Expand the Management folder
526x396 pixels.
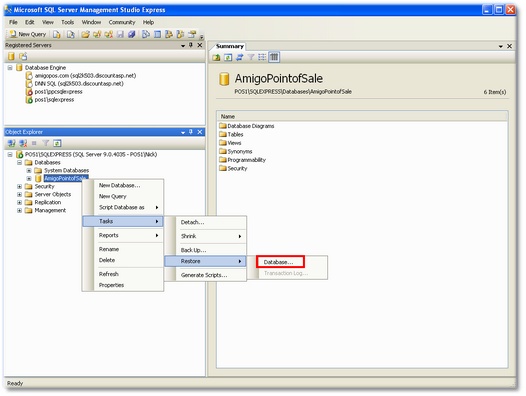tap(19, 210)
